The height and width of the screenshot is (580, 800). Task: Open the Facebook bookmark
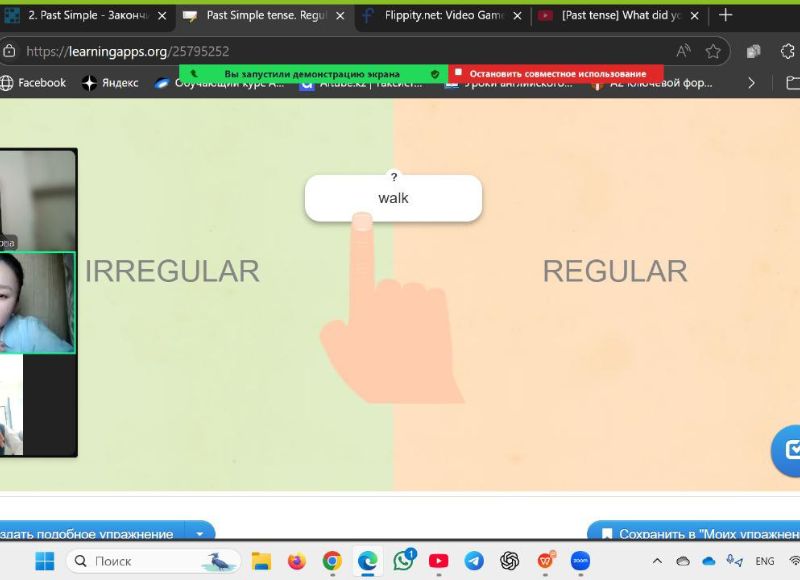point(33,83)
